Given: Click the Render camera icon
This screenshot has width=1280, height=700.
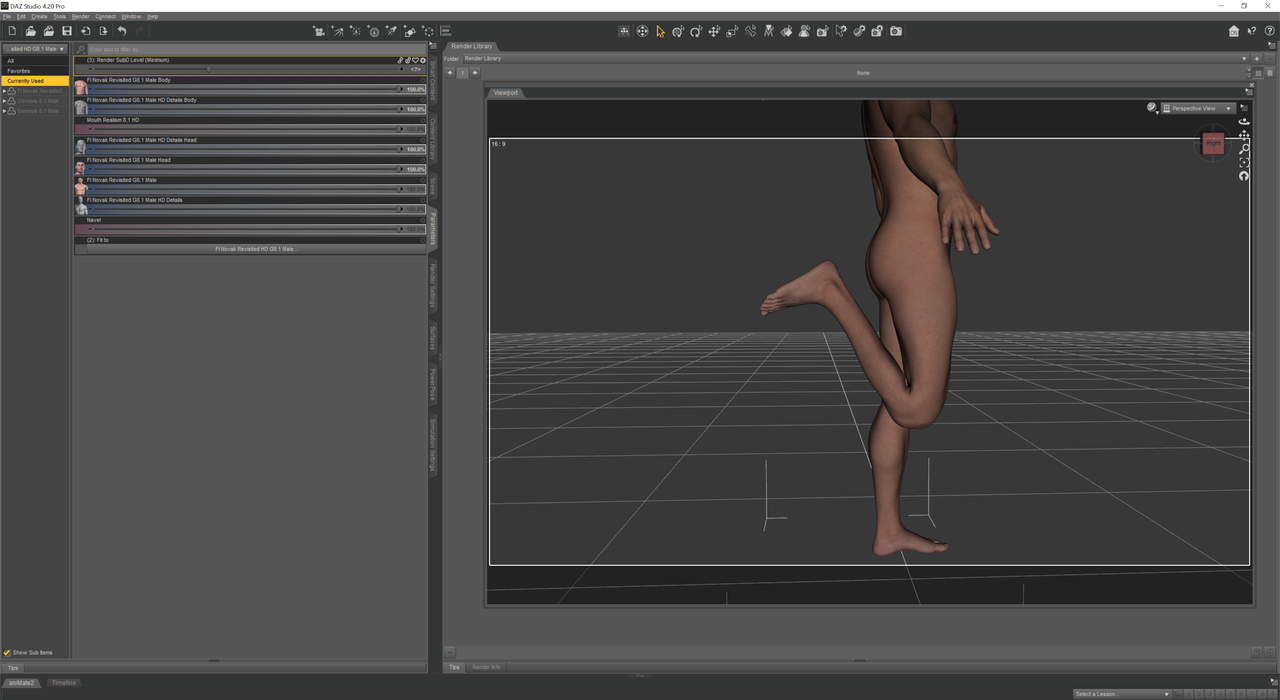Looking at the screenshot, I should coord(895,32).
